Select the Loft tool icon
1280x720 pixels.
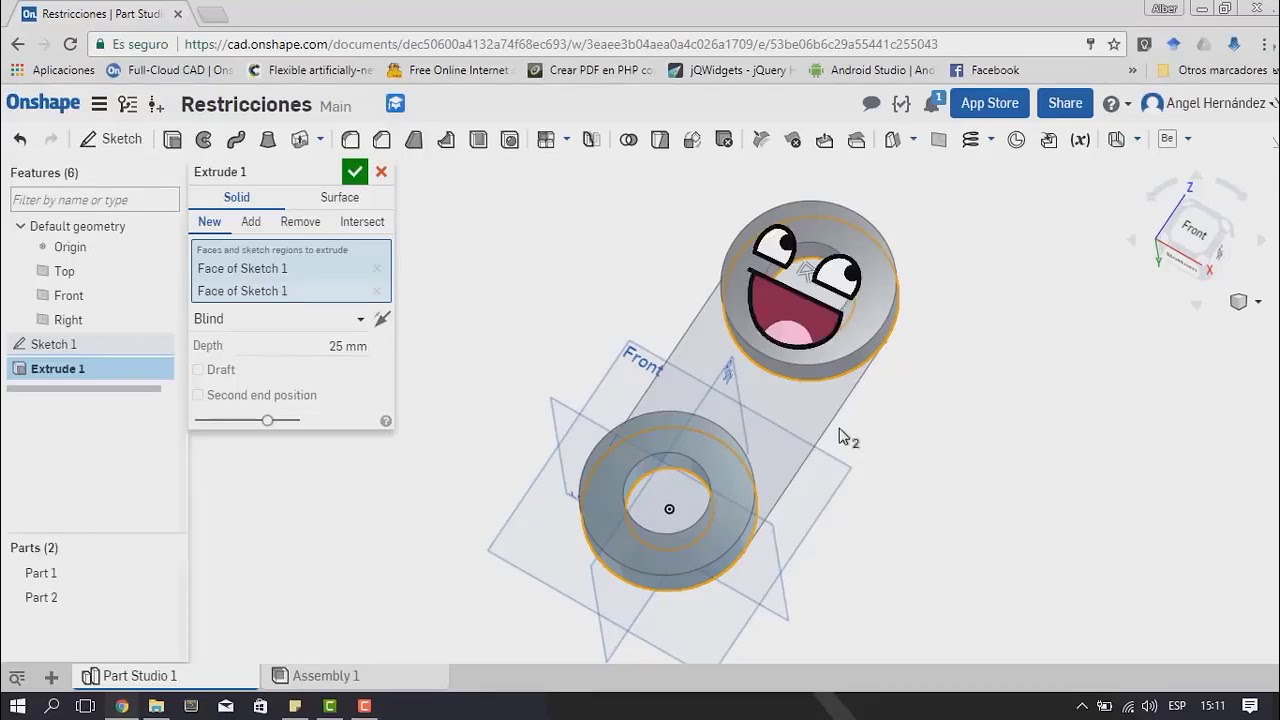tap(268, 139)
